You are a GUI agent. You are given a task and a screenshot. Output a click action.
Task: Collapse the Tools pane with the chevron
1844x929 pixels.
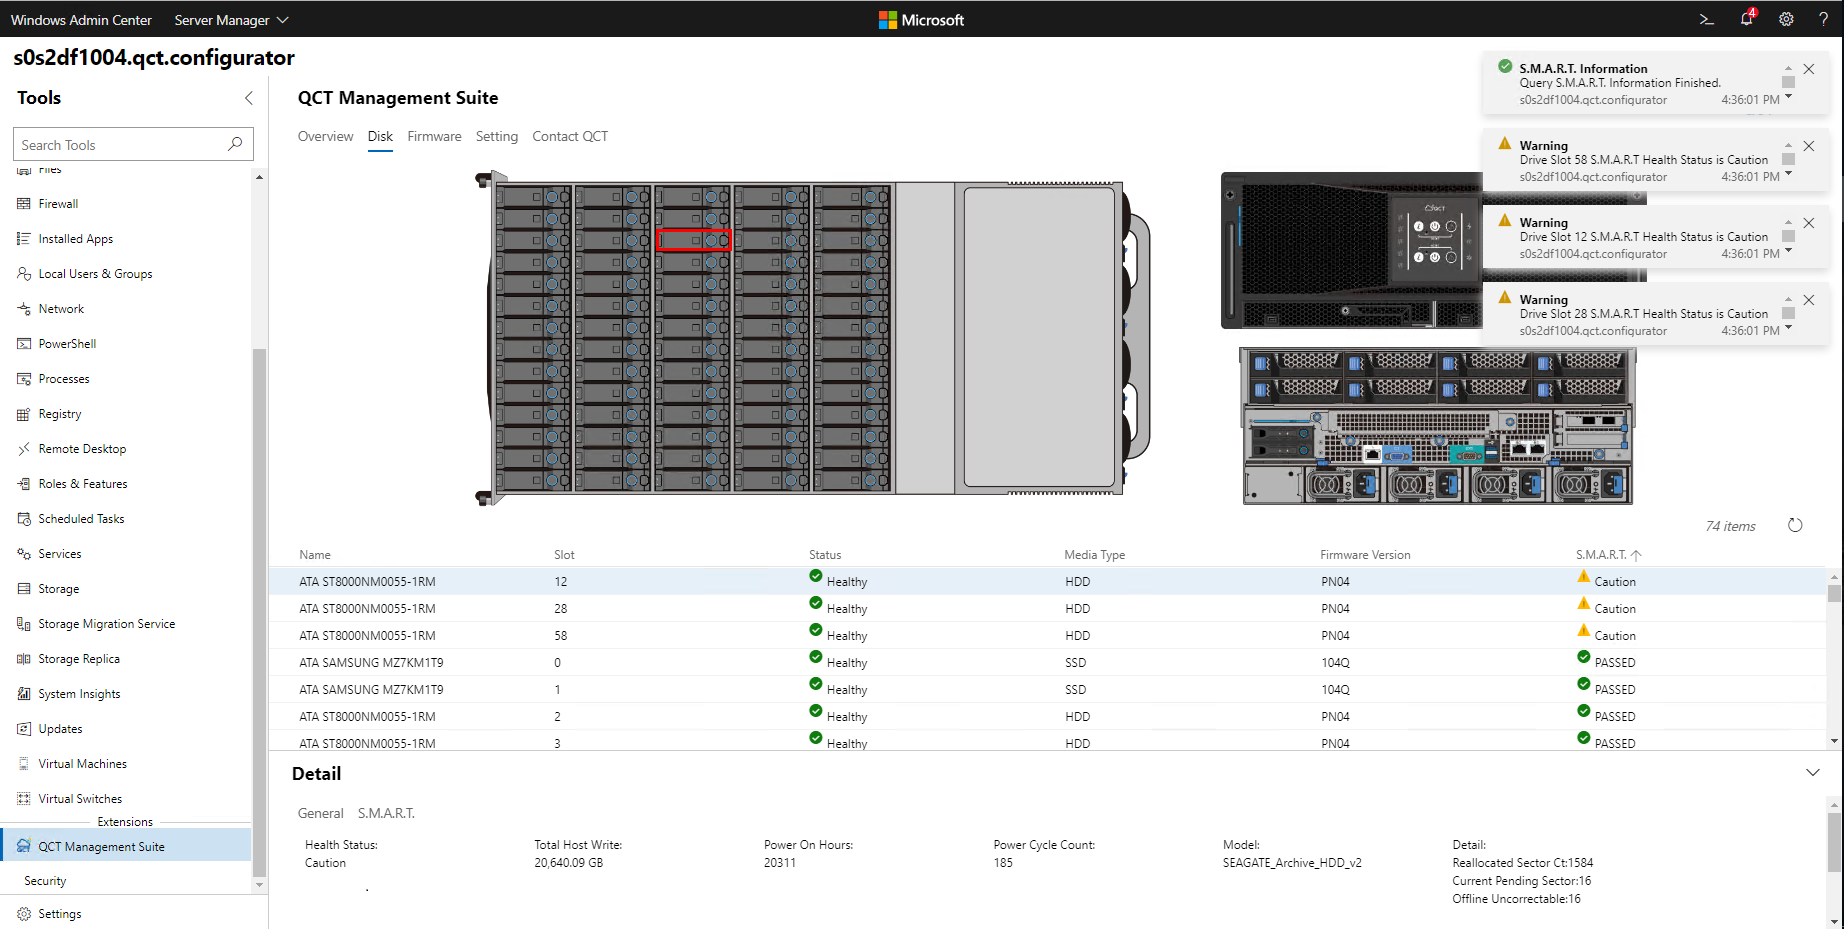point(249,98)
